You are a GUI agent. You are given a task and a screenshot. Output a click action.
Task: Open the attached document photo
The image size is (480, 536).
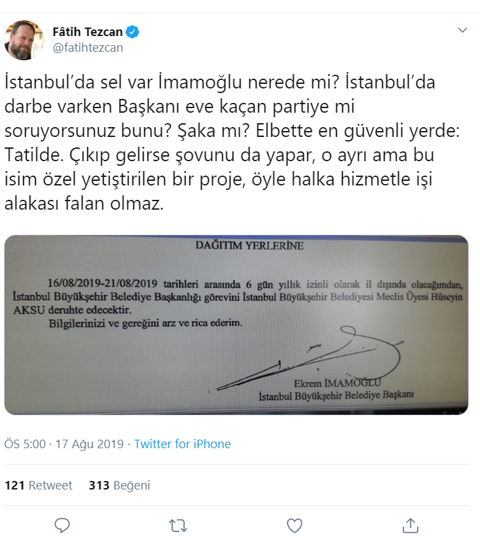[x=236, y=325]
